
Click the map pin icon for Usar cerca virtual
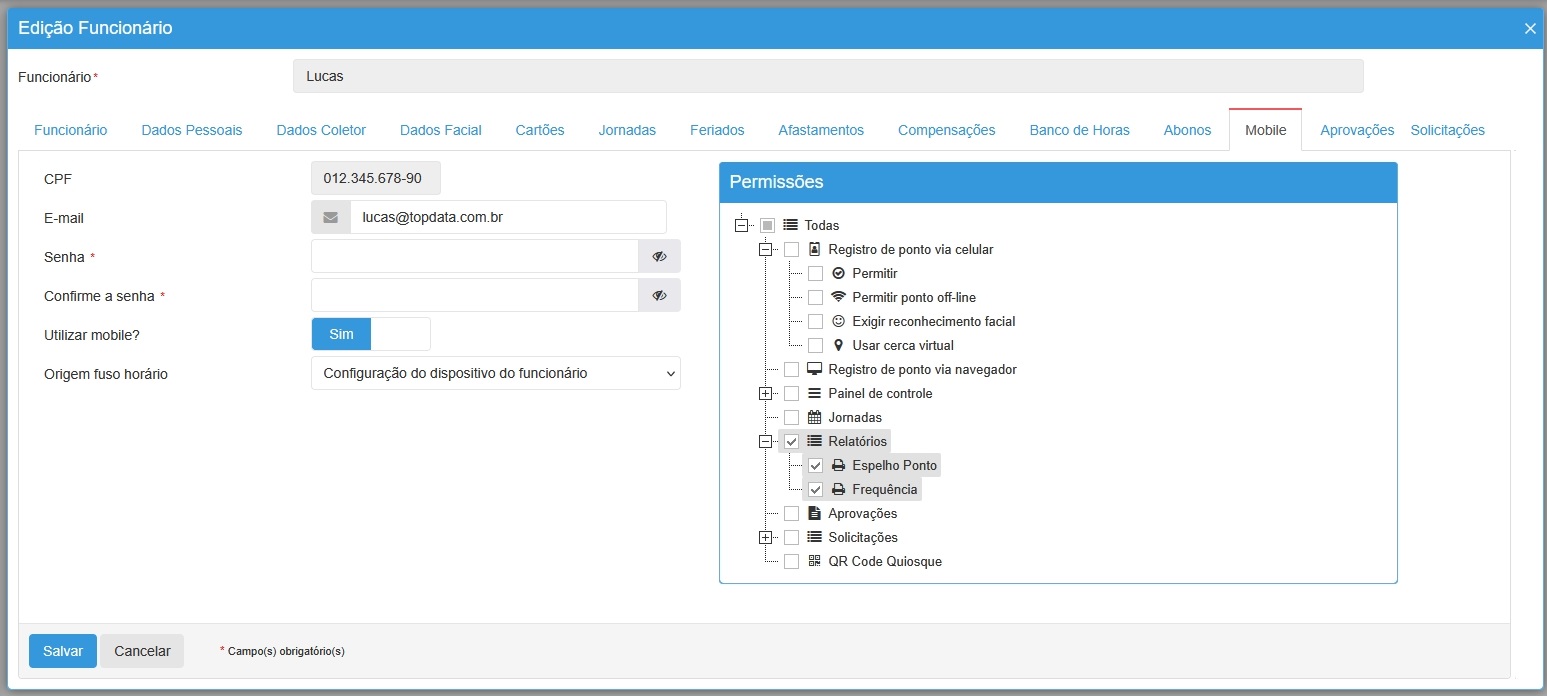[x=838, y=345]
